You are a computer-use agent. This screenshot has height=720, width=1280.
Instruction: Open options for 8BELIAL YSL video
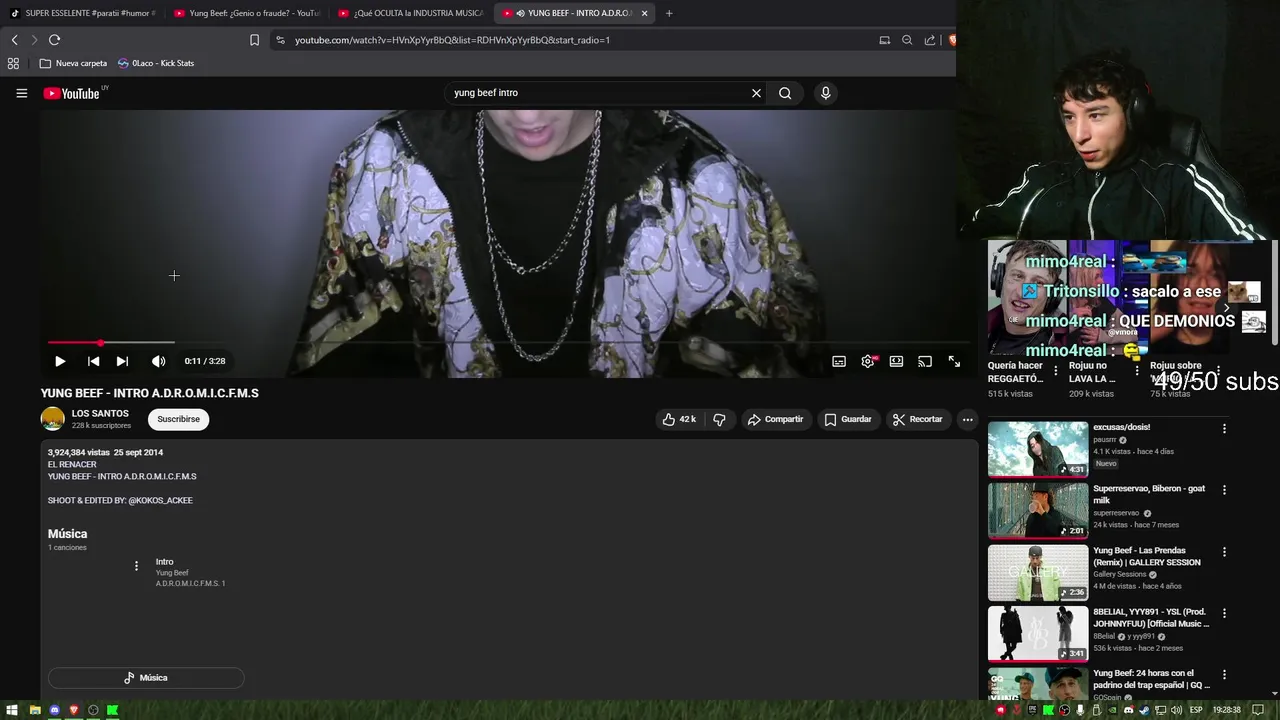[x=1224, y=613]
